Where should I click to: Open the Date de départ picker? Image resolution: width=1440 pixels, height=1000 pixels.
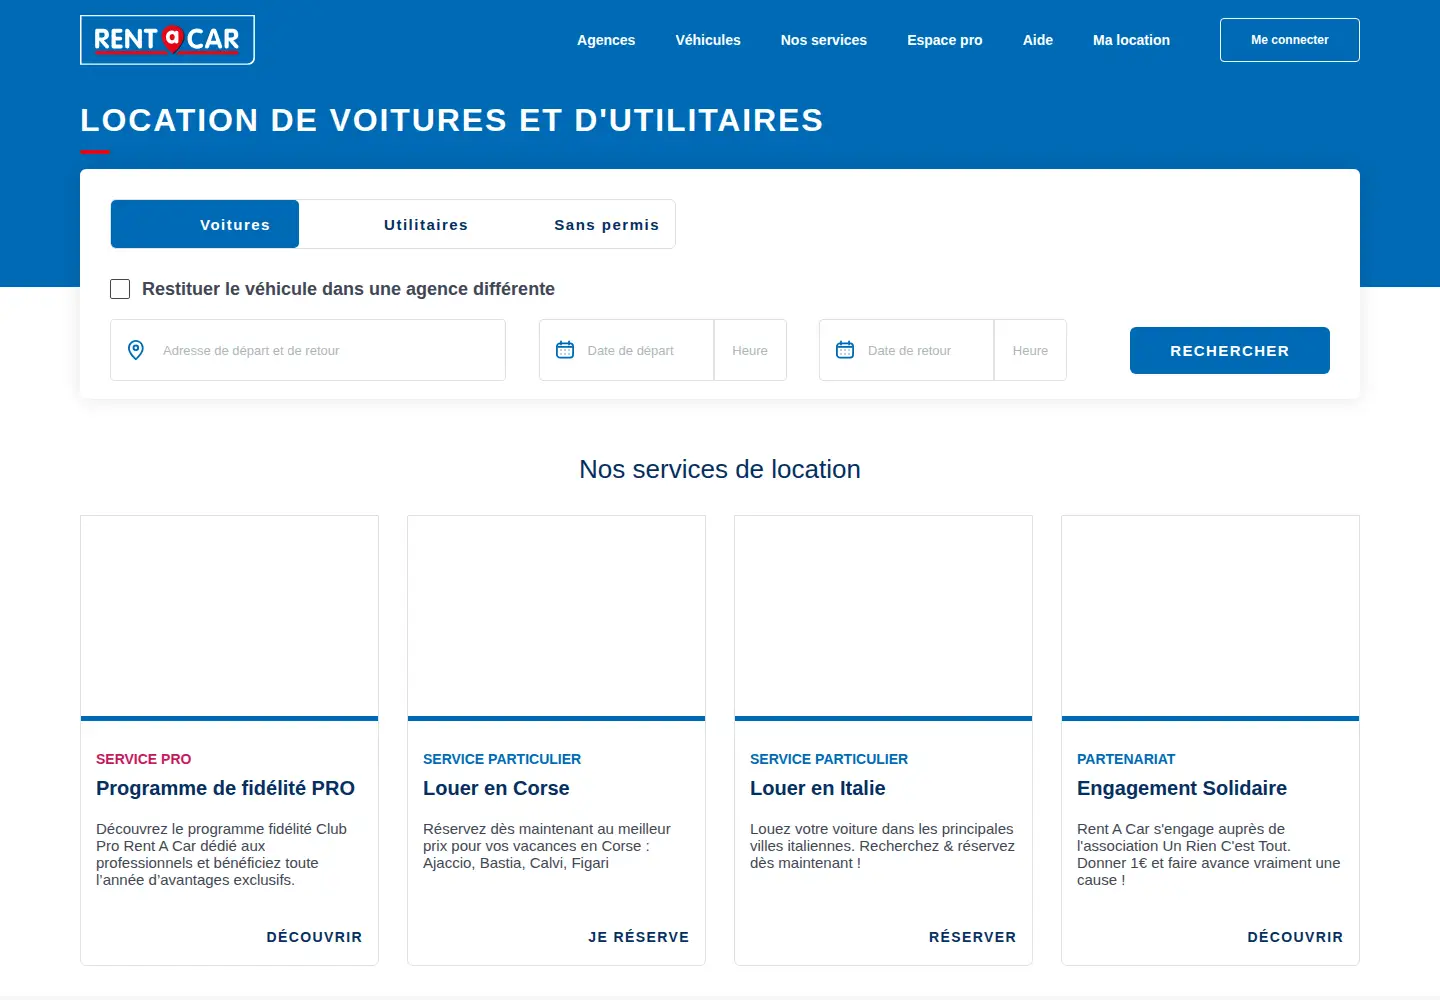pos(627,350)
